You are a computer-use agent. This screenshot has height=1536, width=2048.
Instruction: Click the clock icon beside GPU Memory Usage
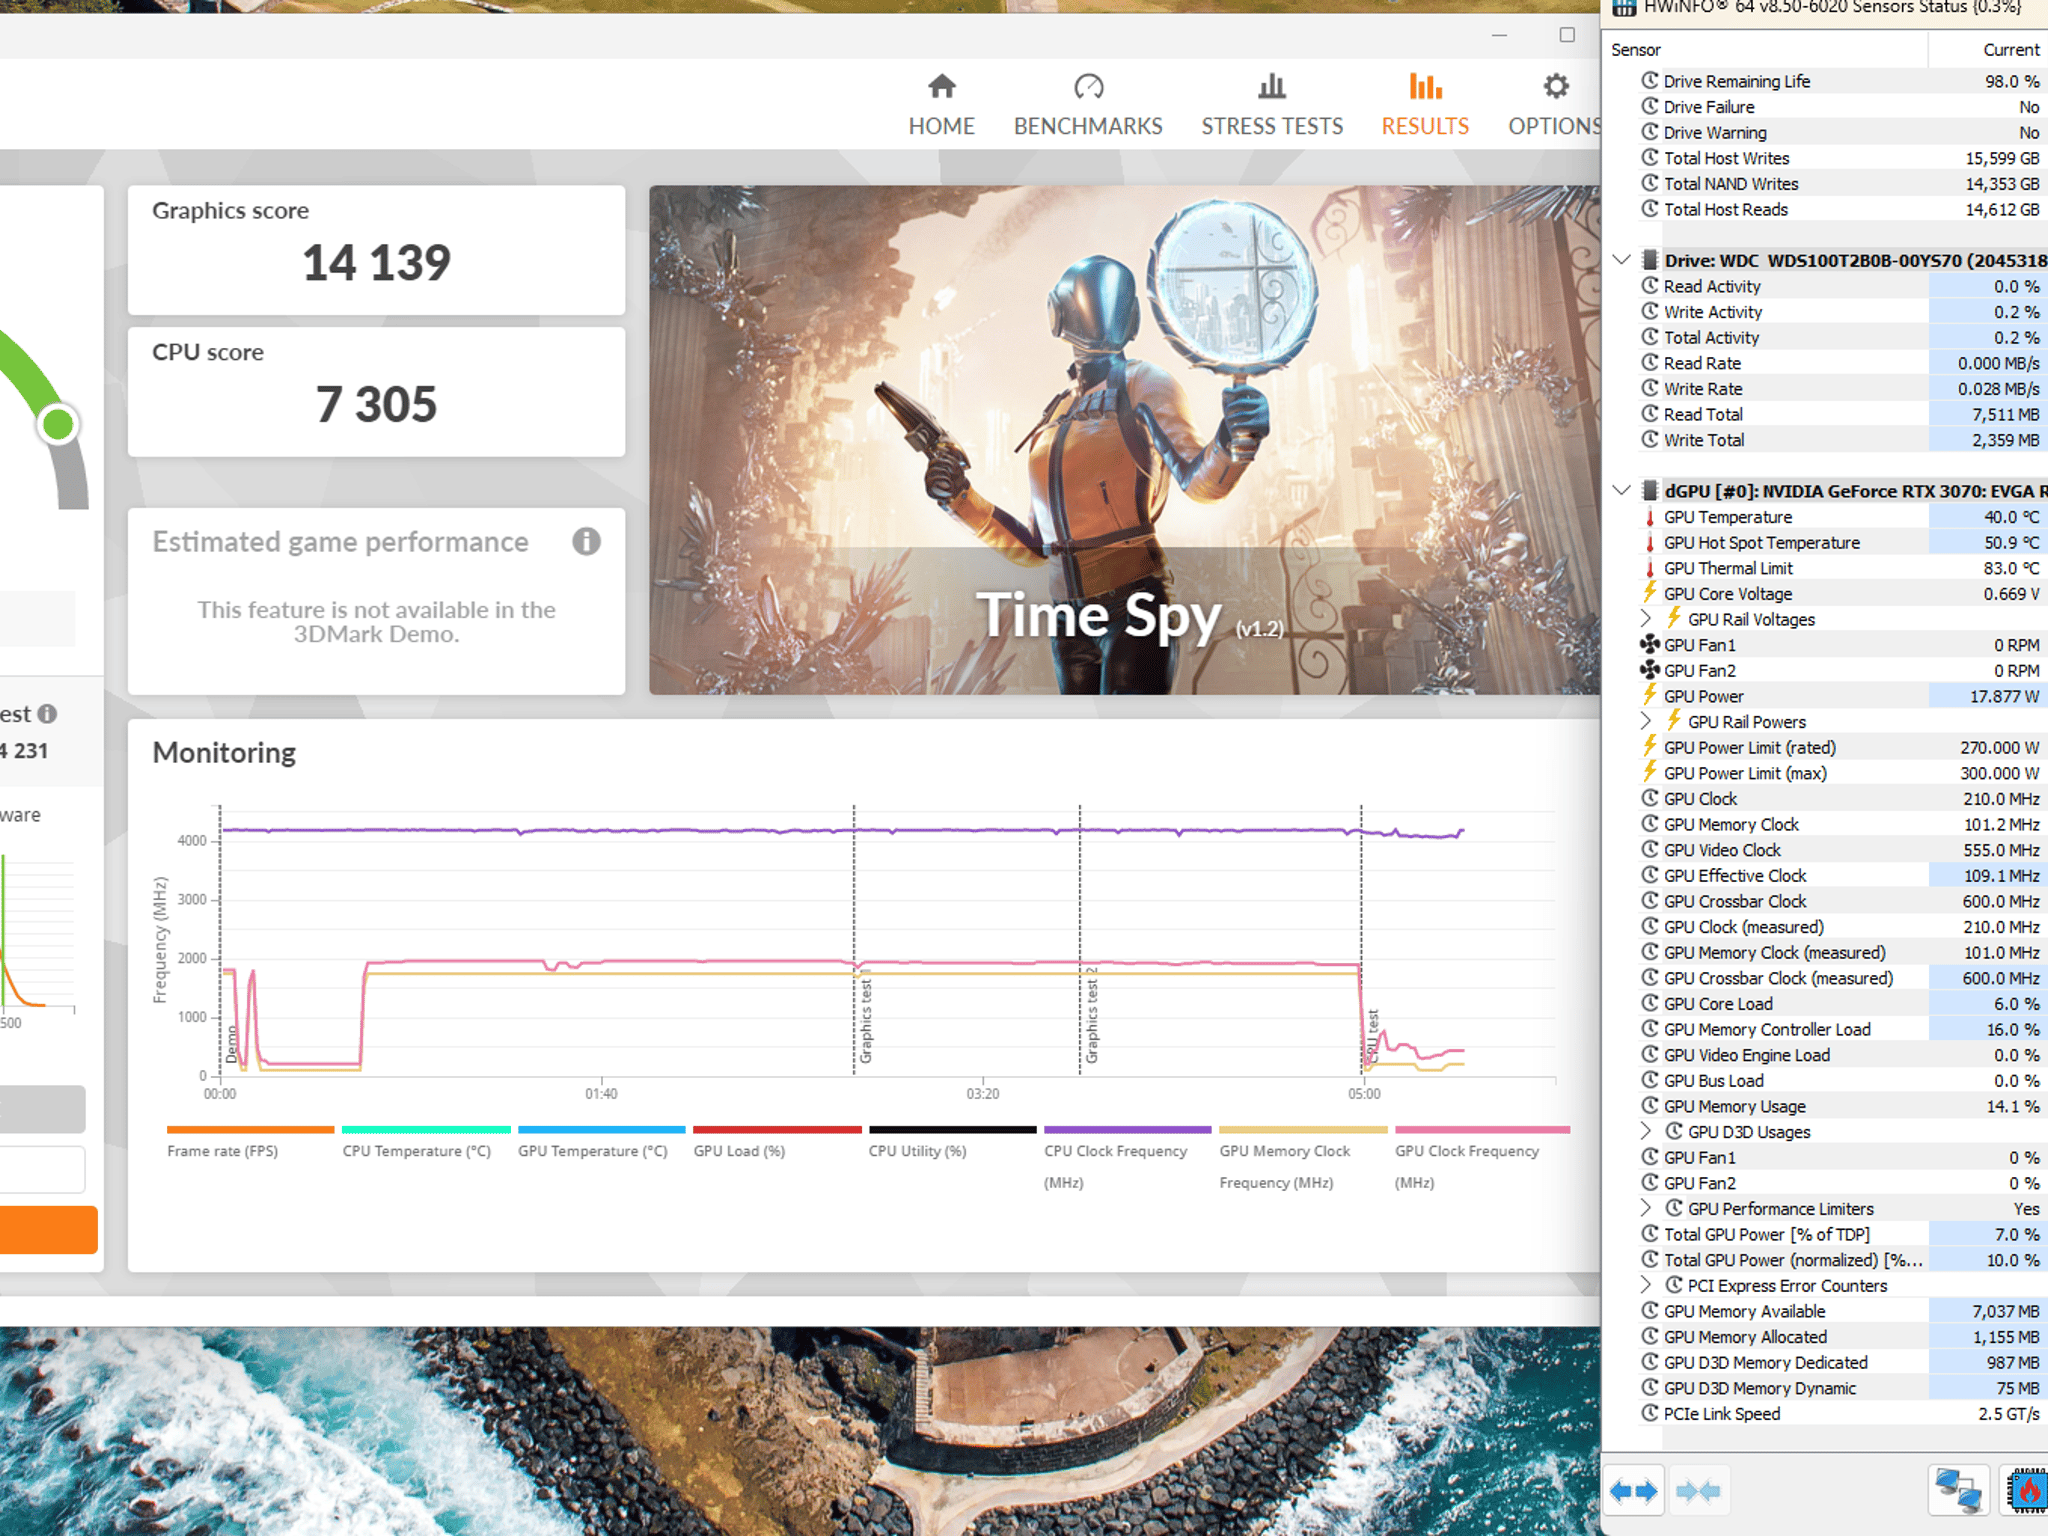[1650, 1105]
